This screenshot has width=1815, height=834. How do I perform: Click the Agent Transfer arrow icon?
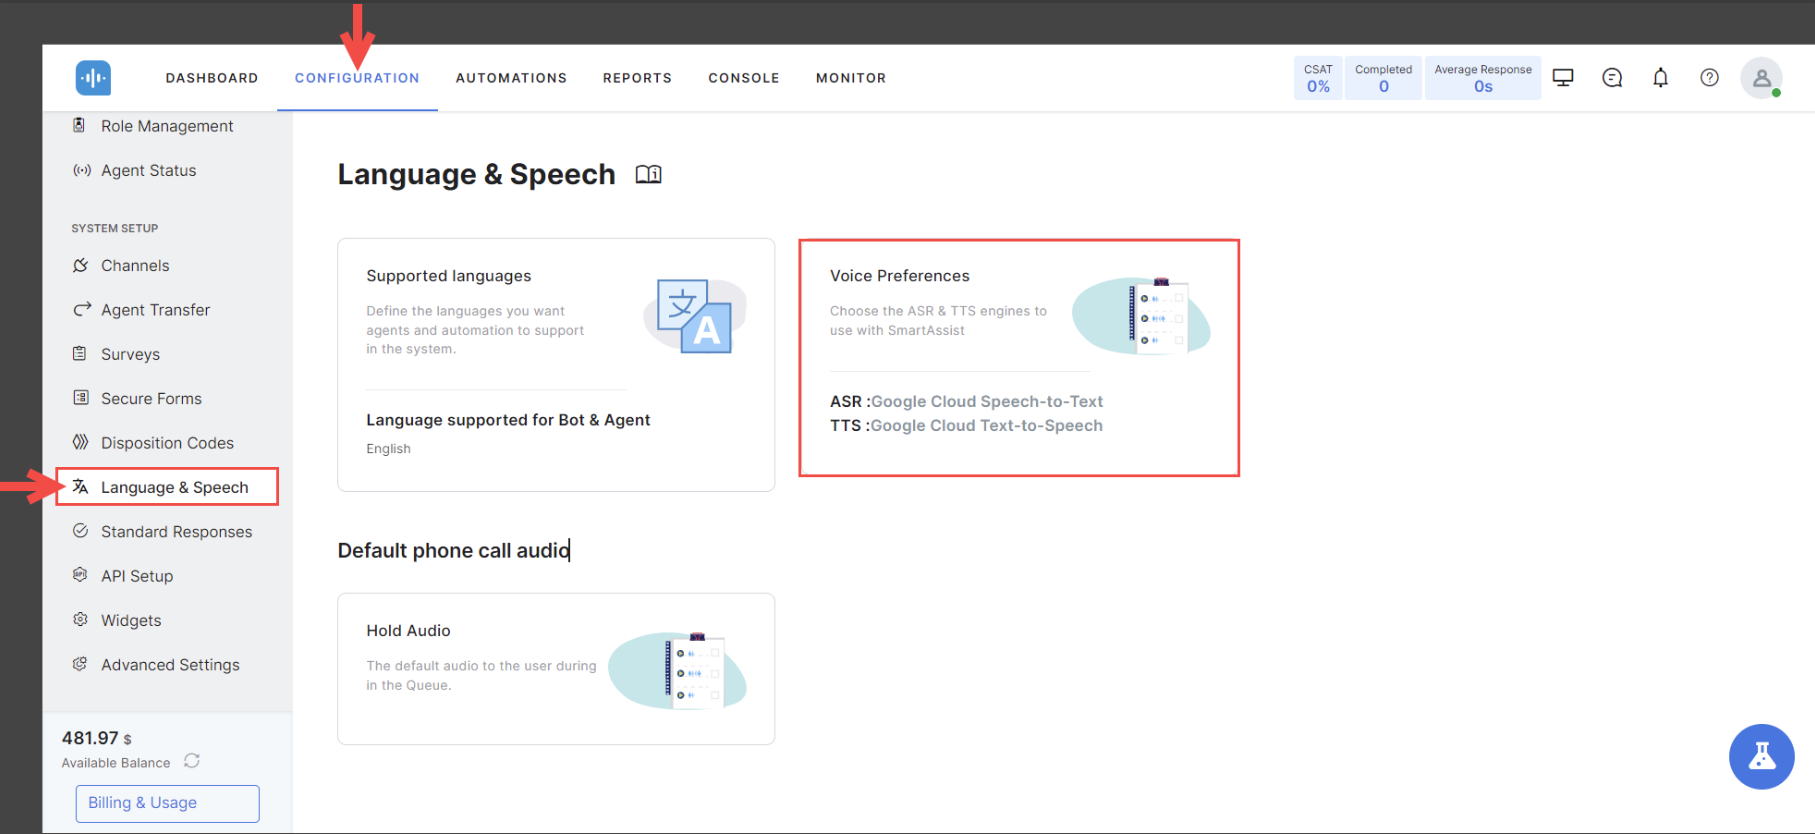[x=82, y=309]
